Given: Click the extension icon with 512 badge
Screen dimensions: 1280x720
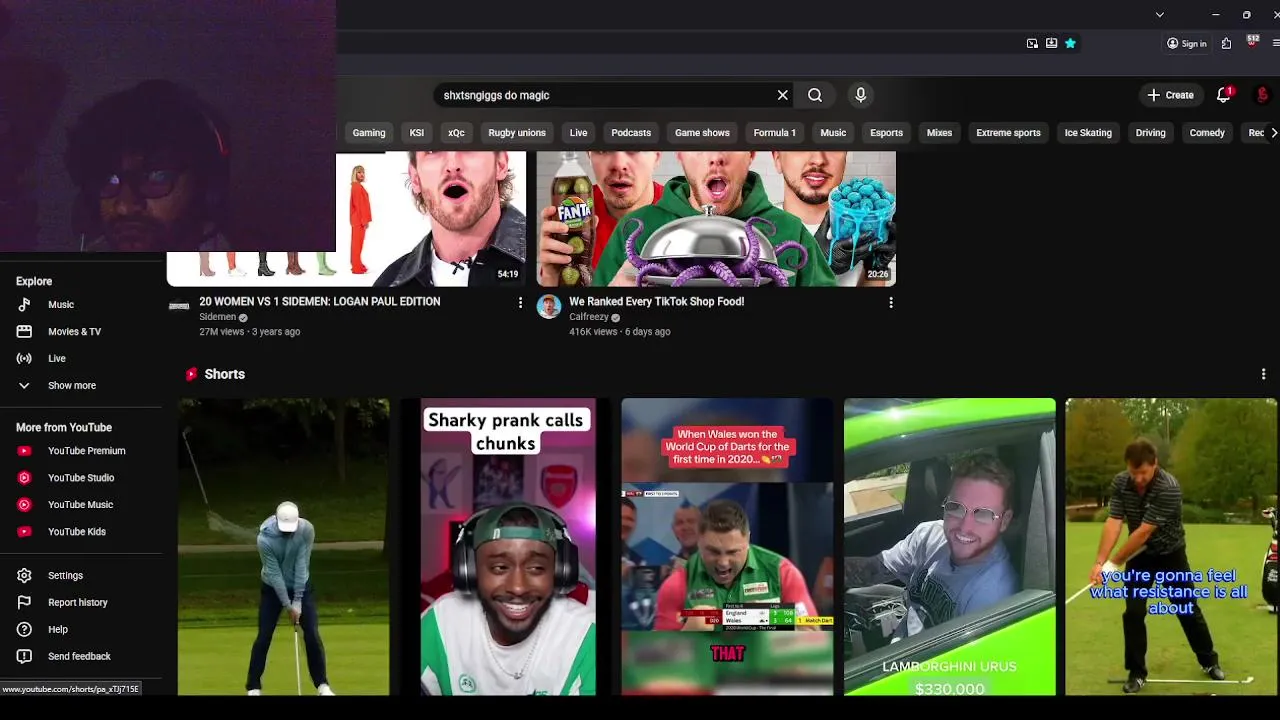Looking at the screenshot, I should (1252, 42).
